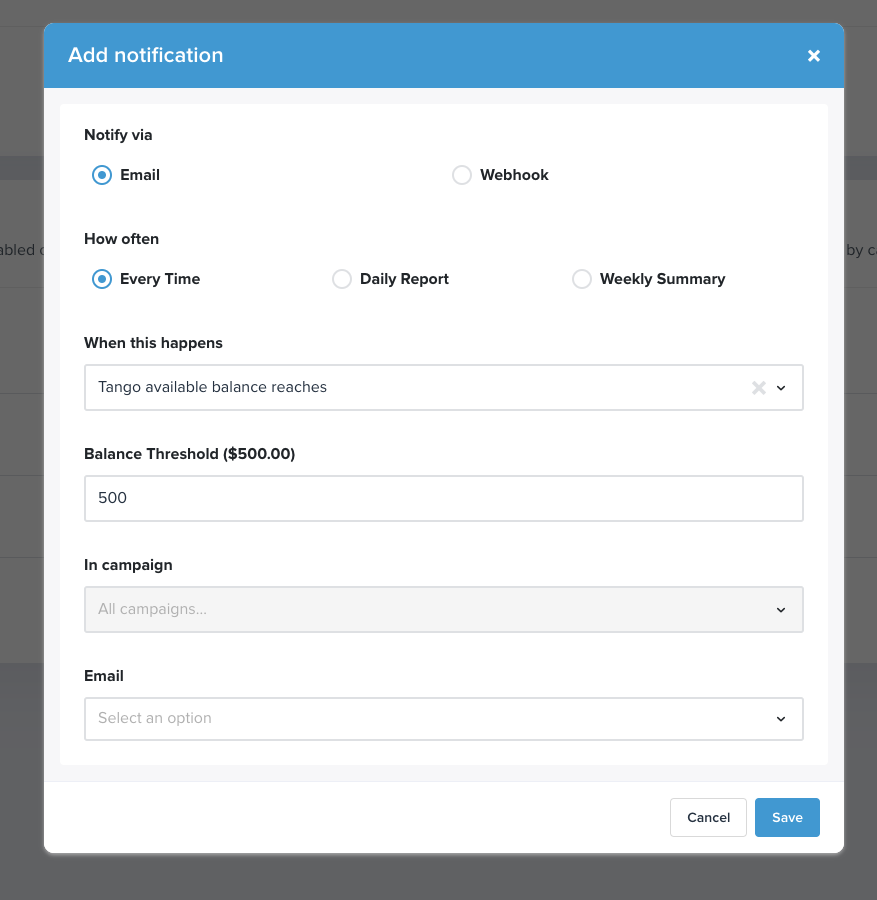Image resolution: width=877 pixels, height=900 pixels.
Task: Click the Add notification title bar
Action: tap(146, 55)
